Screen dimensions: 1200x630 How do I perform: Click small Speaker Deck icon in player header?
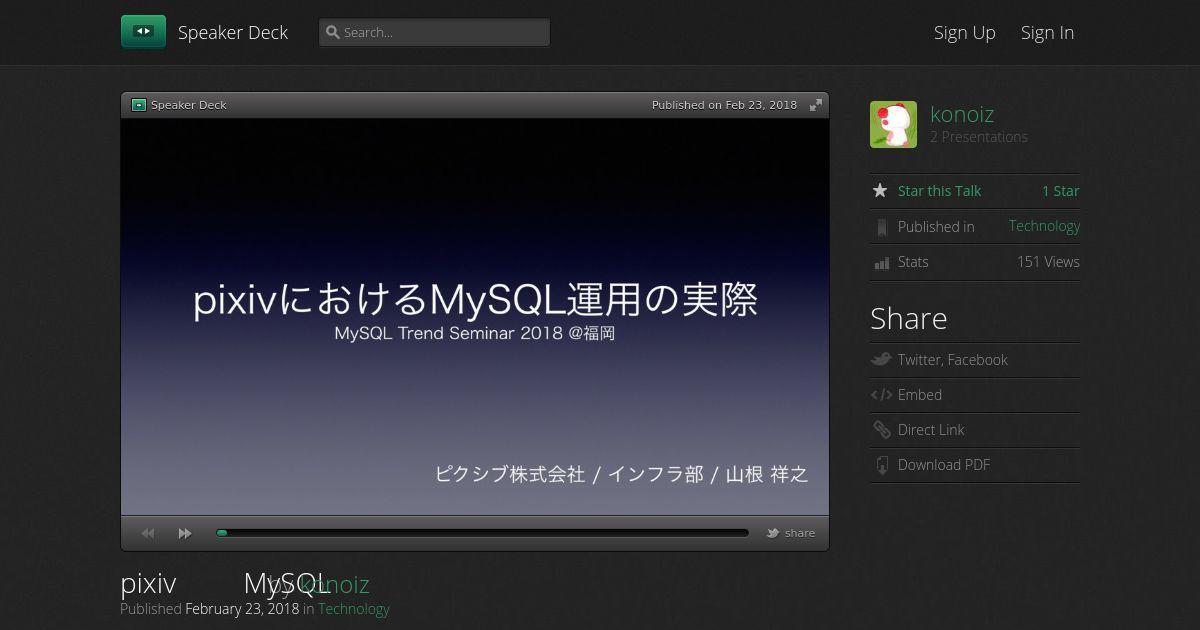pos(139,105)
